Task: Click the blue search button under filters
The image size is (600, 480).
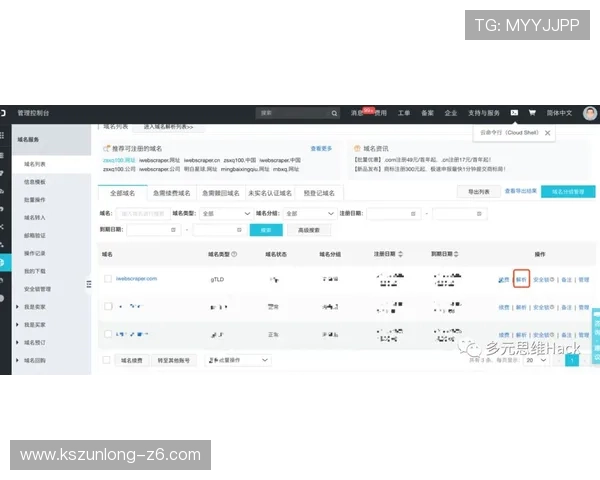Action: click(266, 230)
